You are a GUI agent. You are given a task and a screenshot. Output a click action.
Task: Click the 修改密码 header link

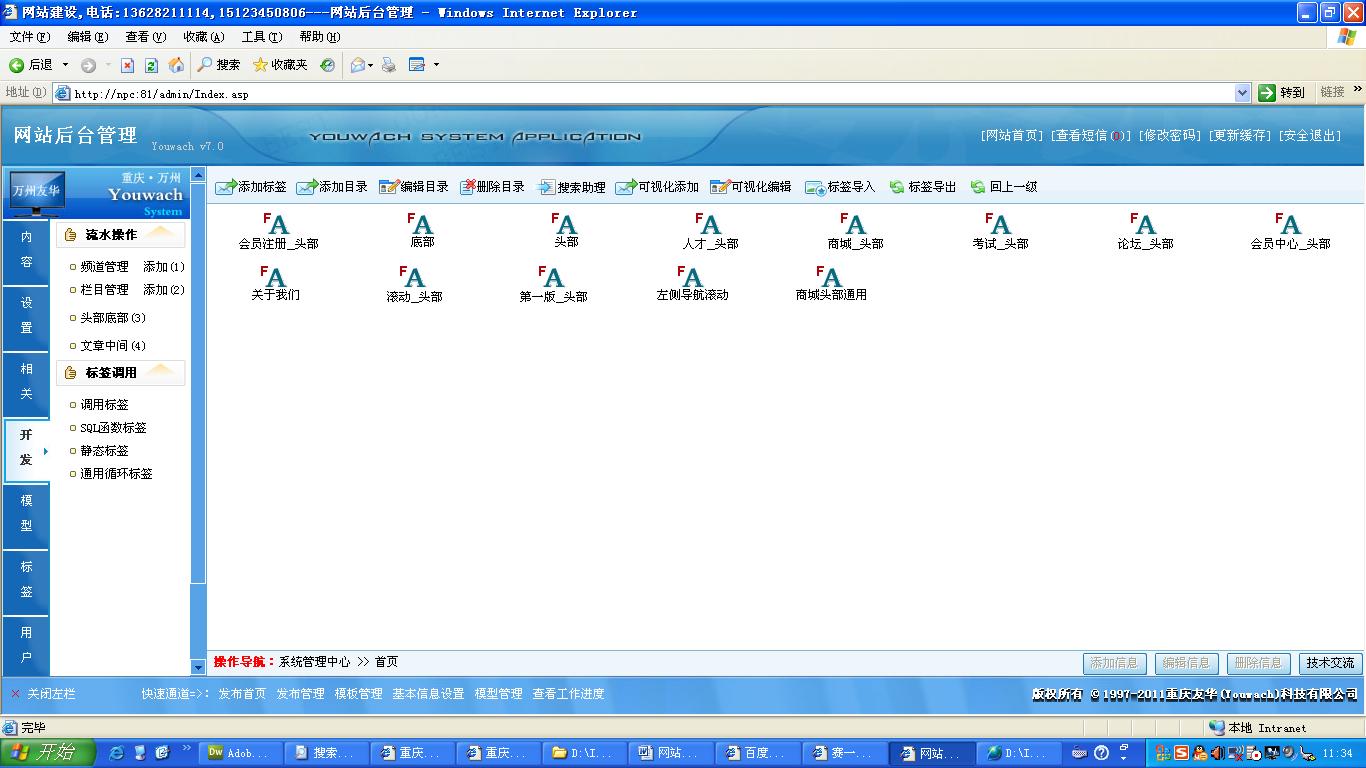click(x=1170, y=135)
